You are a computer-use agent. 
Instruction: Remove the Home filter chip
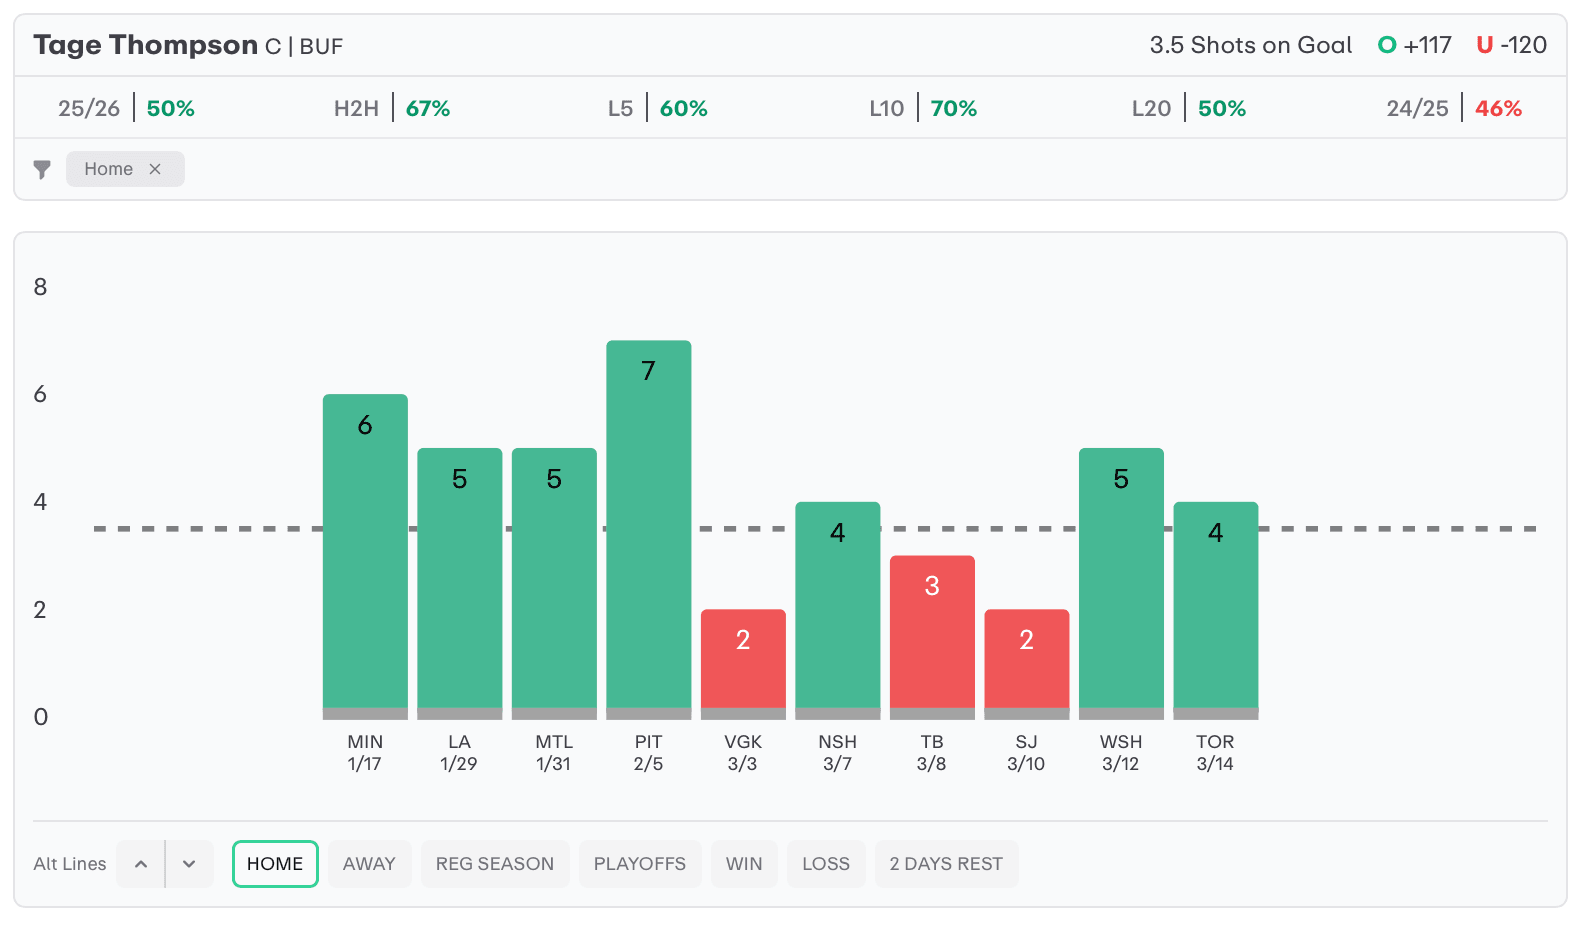coord(155,169)
